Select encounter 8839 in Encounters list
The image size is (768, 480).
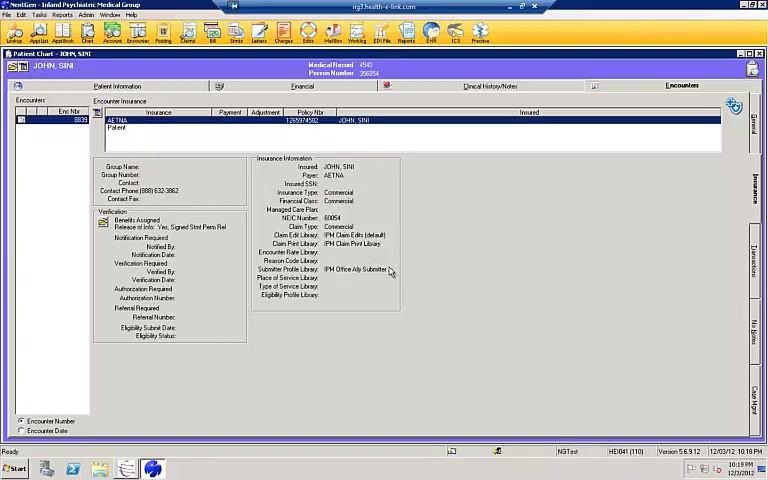click(52, 120)
